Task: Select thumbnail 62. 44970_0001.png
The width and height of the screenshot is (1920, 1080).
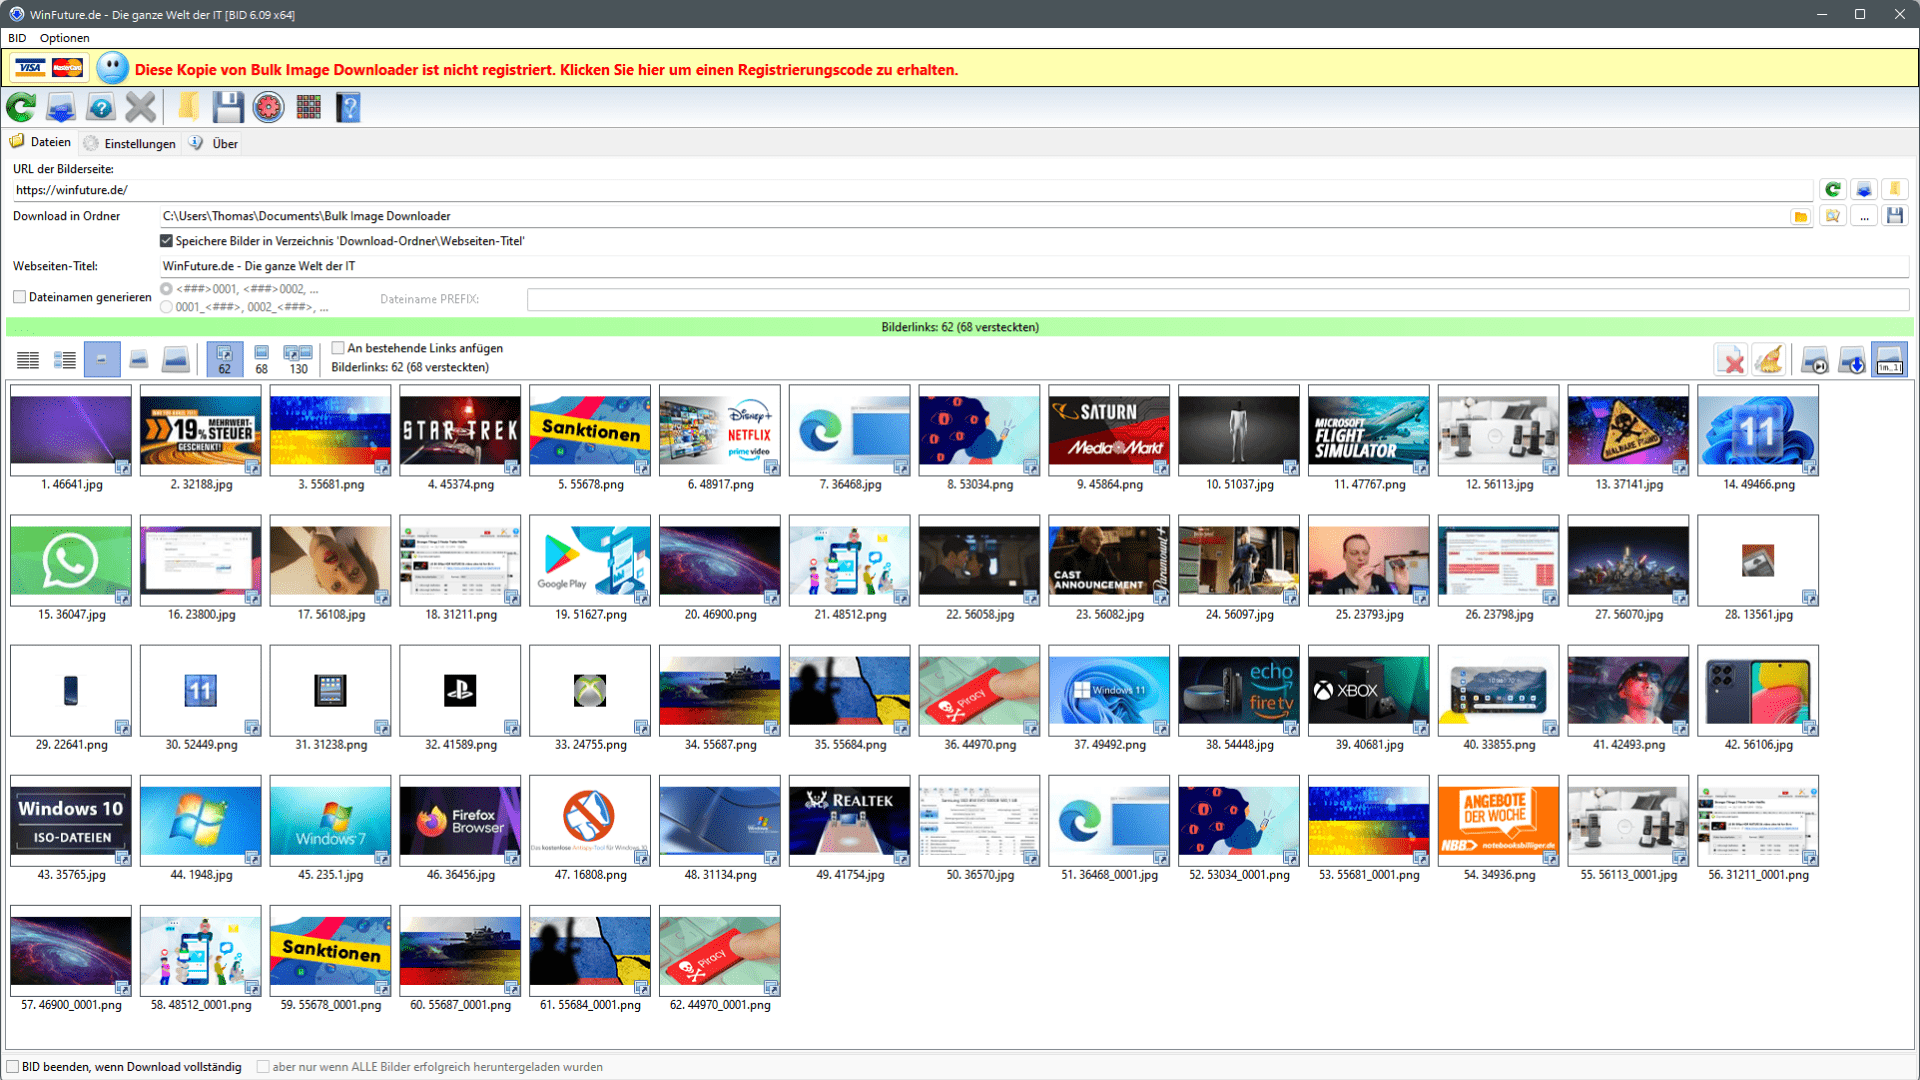Action: (720, 950)
